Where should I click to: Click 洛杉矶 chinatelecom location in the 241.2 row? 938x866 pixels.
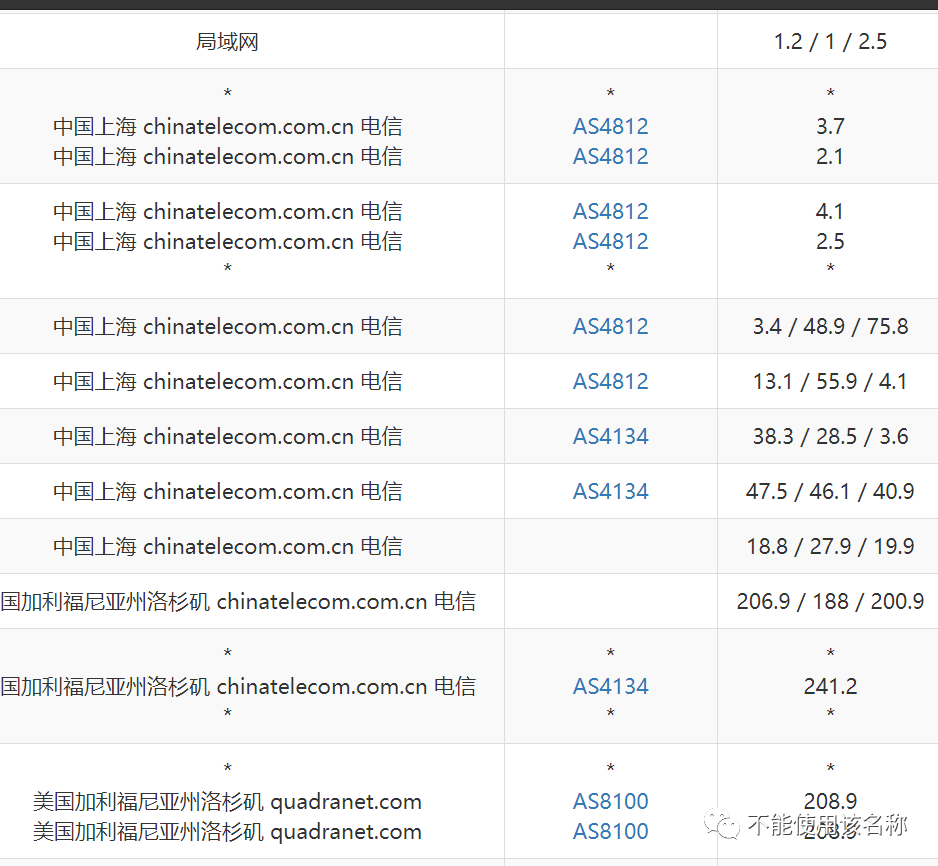(238, 686)
